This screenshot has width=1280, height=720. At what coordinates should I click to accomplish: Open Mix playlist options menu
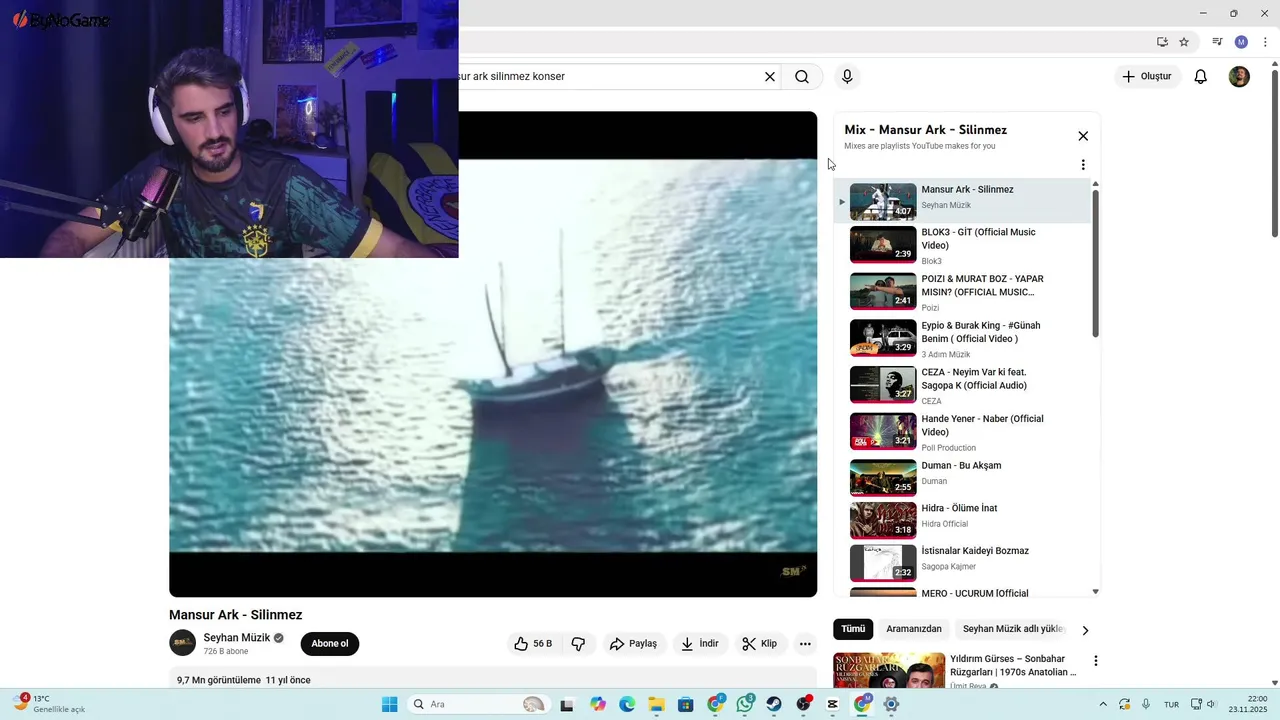1083,165
